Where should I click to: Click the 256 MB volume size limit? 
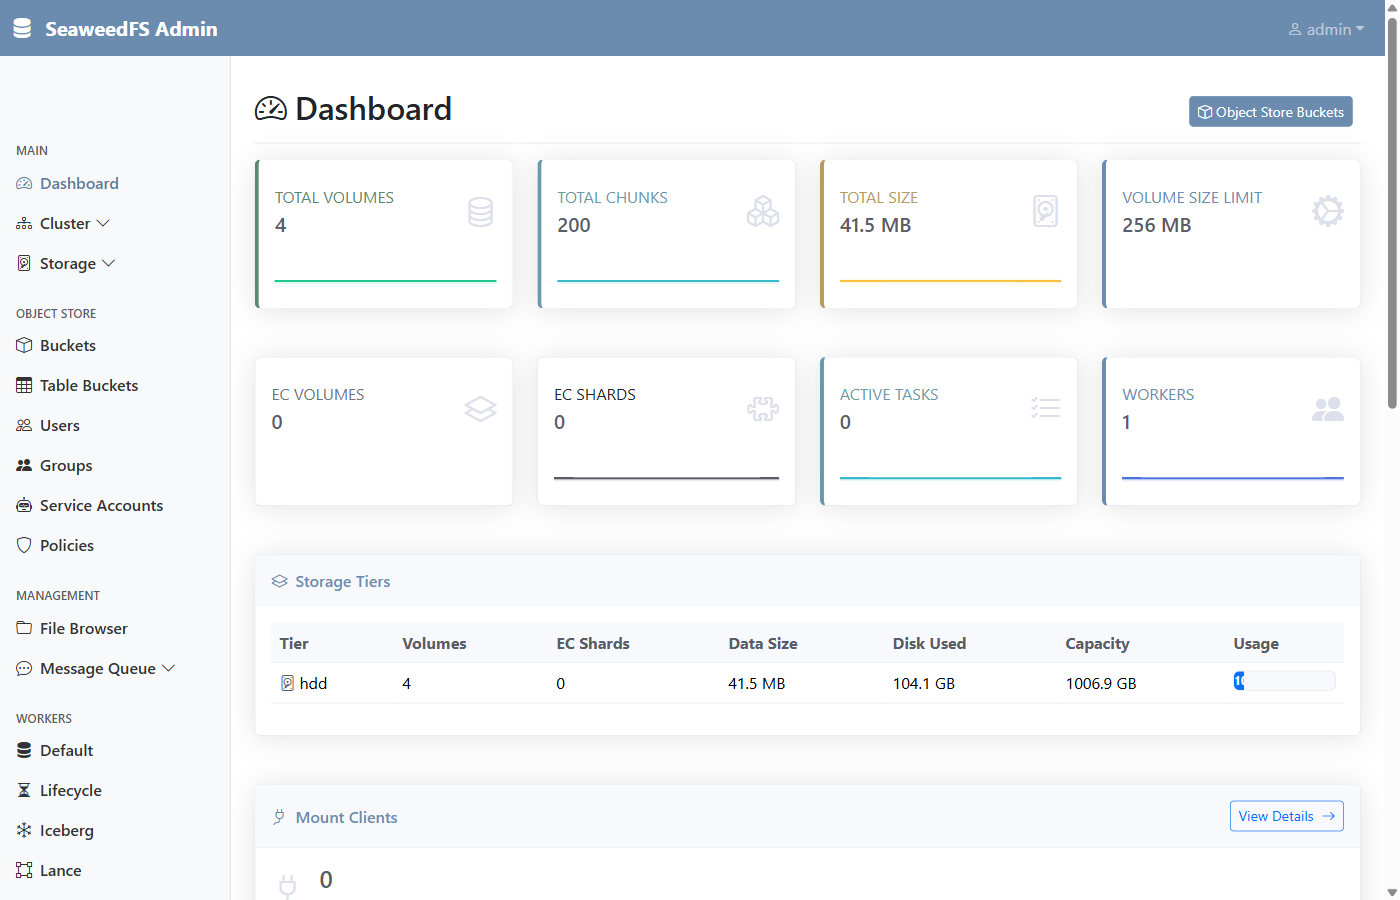(x=1157, y=226)
